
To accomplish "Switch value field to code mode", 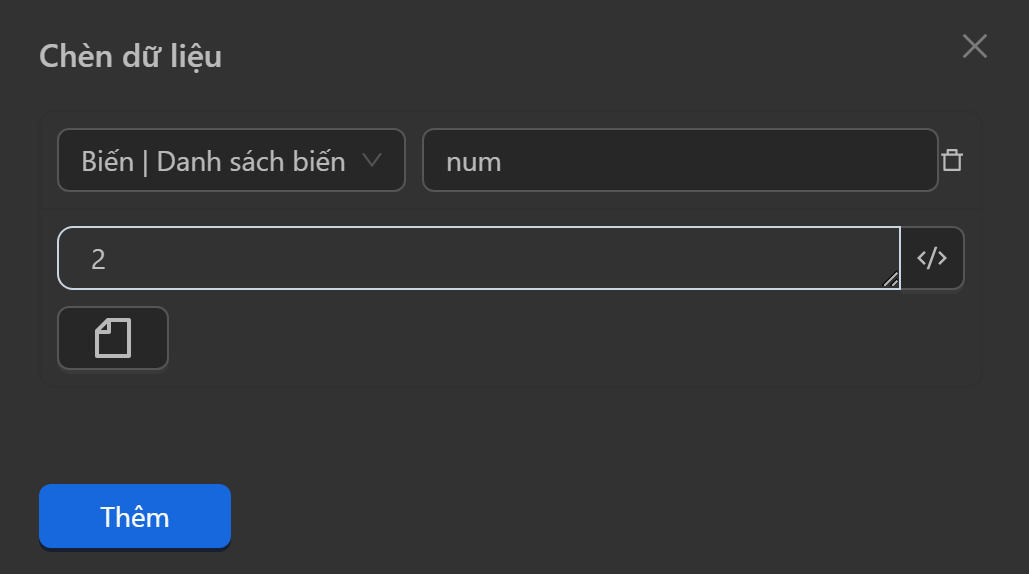I will 932,258.
